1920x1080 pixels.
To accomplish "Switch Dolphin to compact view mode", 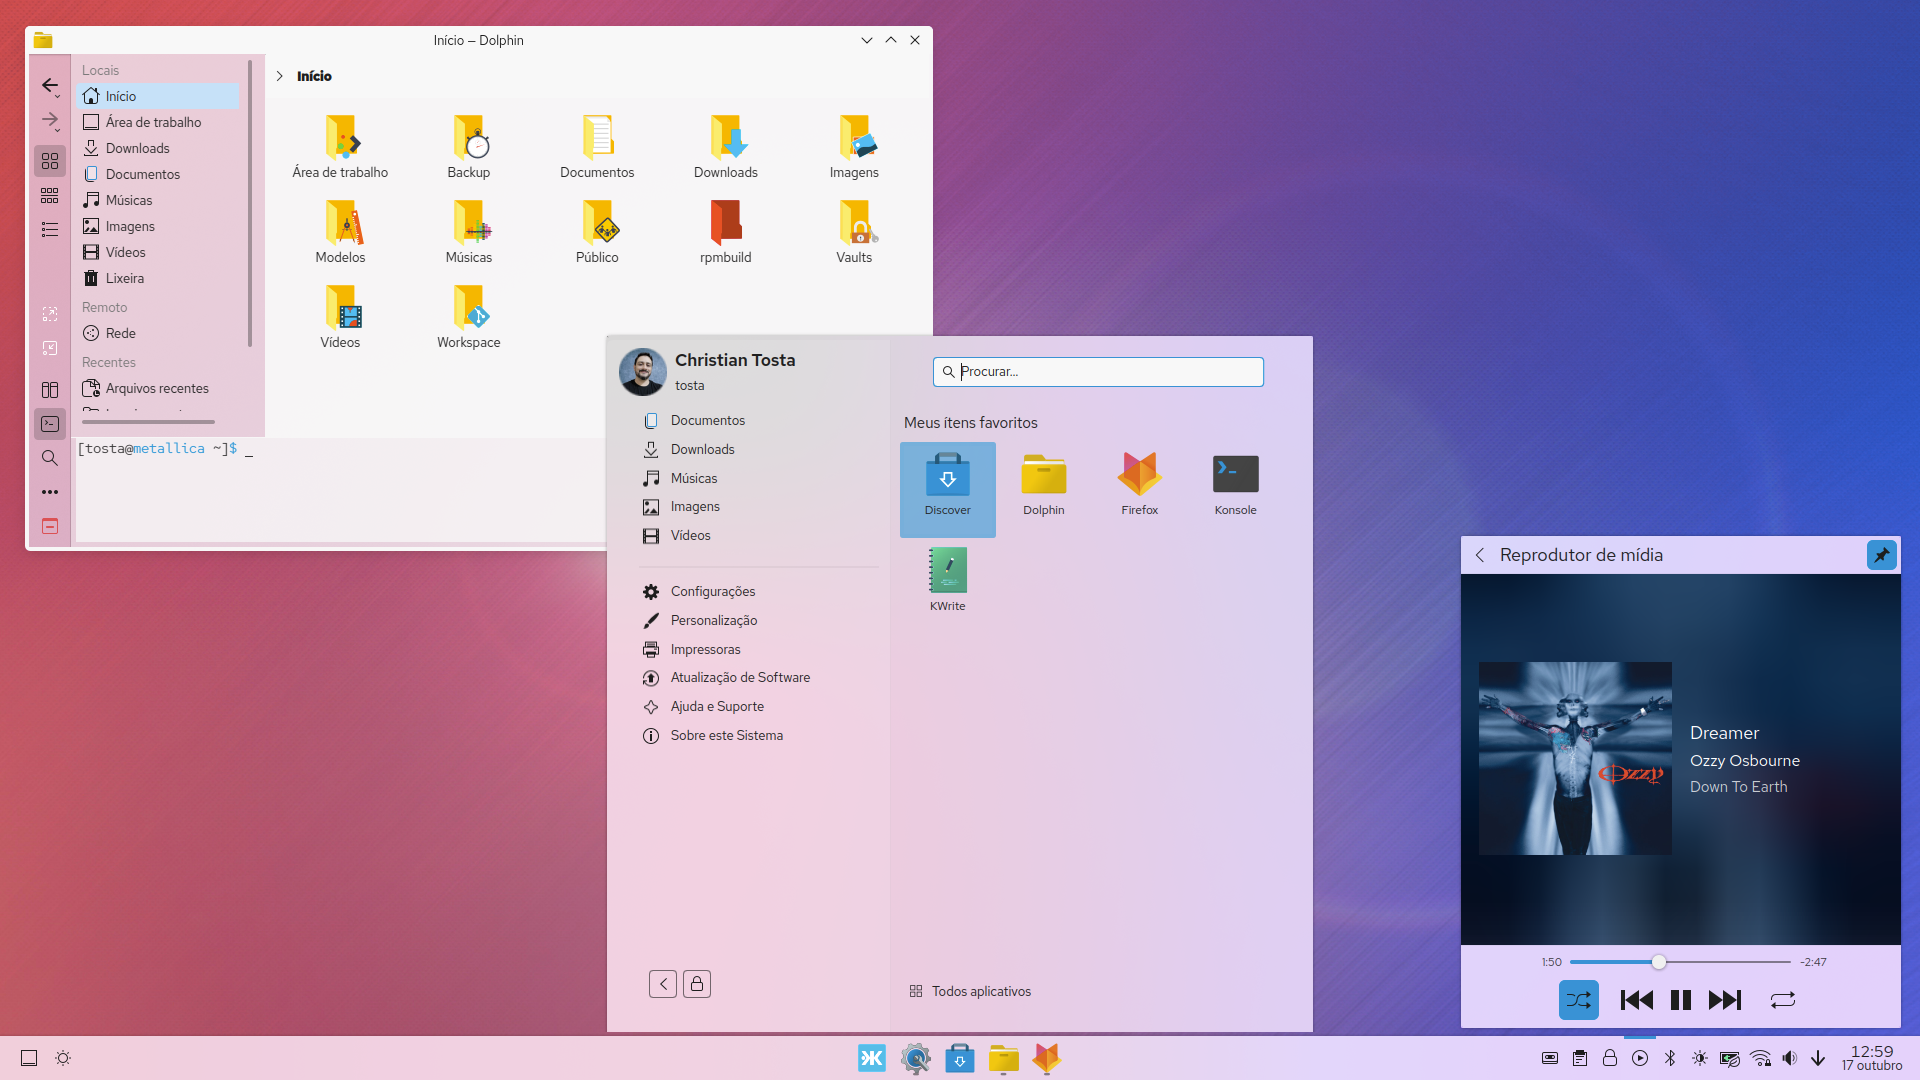I will point(50,195).
